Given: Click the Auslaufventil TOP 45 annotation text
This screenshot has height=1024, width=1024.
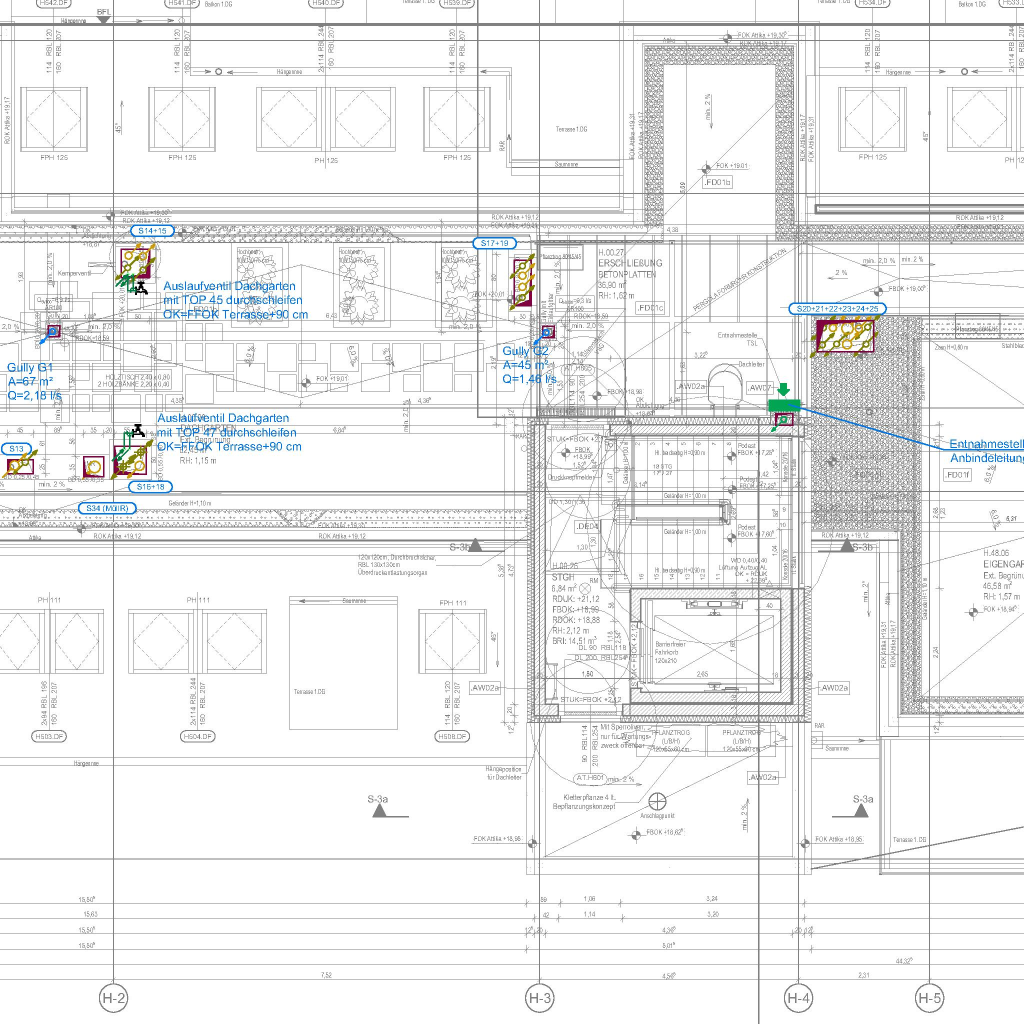Looking at the screenshot, I should (235, 300).
